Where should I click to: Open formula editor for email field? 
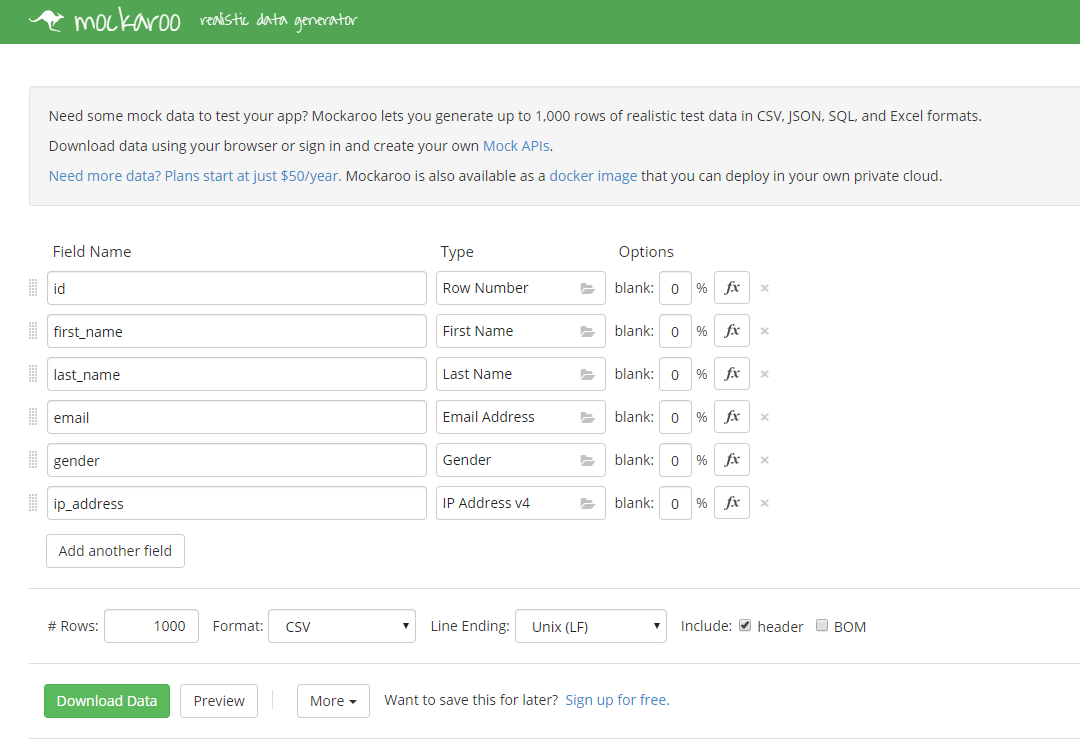[x=731, y=418]
